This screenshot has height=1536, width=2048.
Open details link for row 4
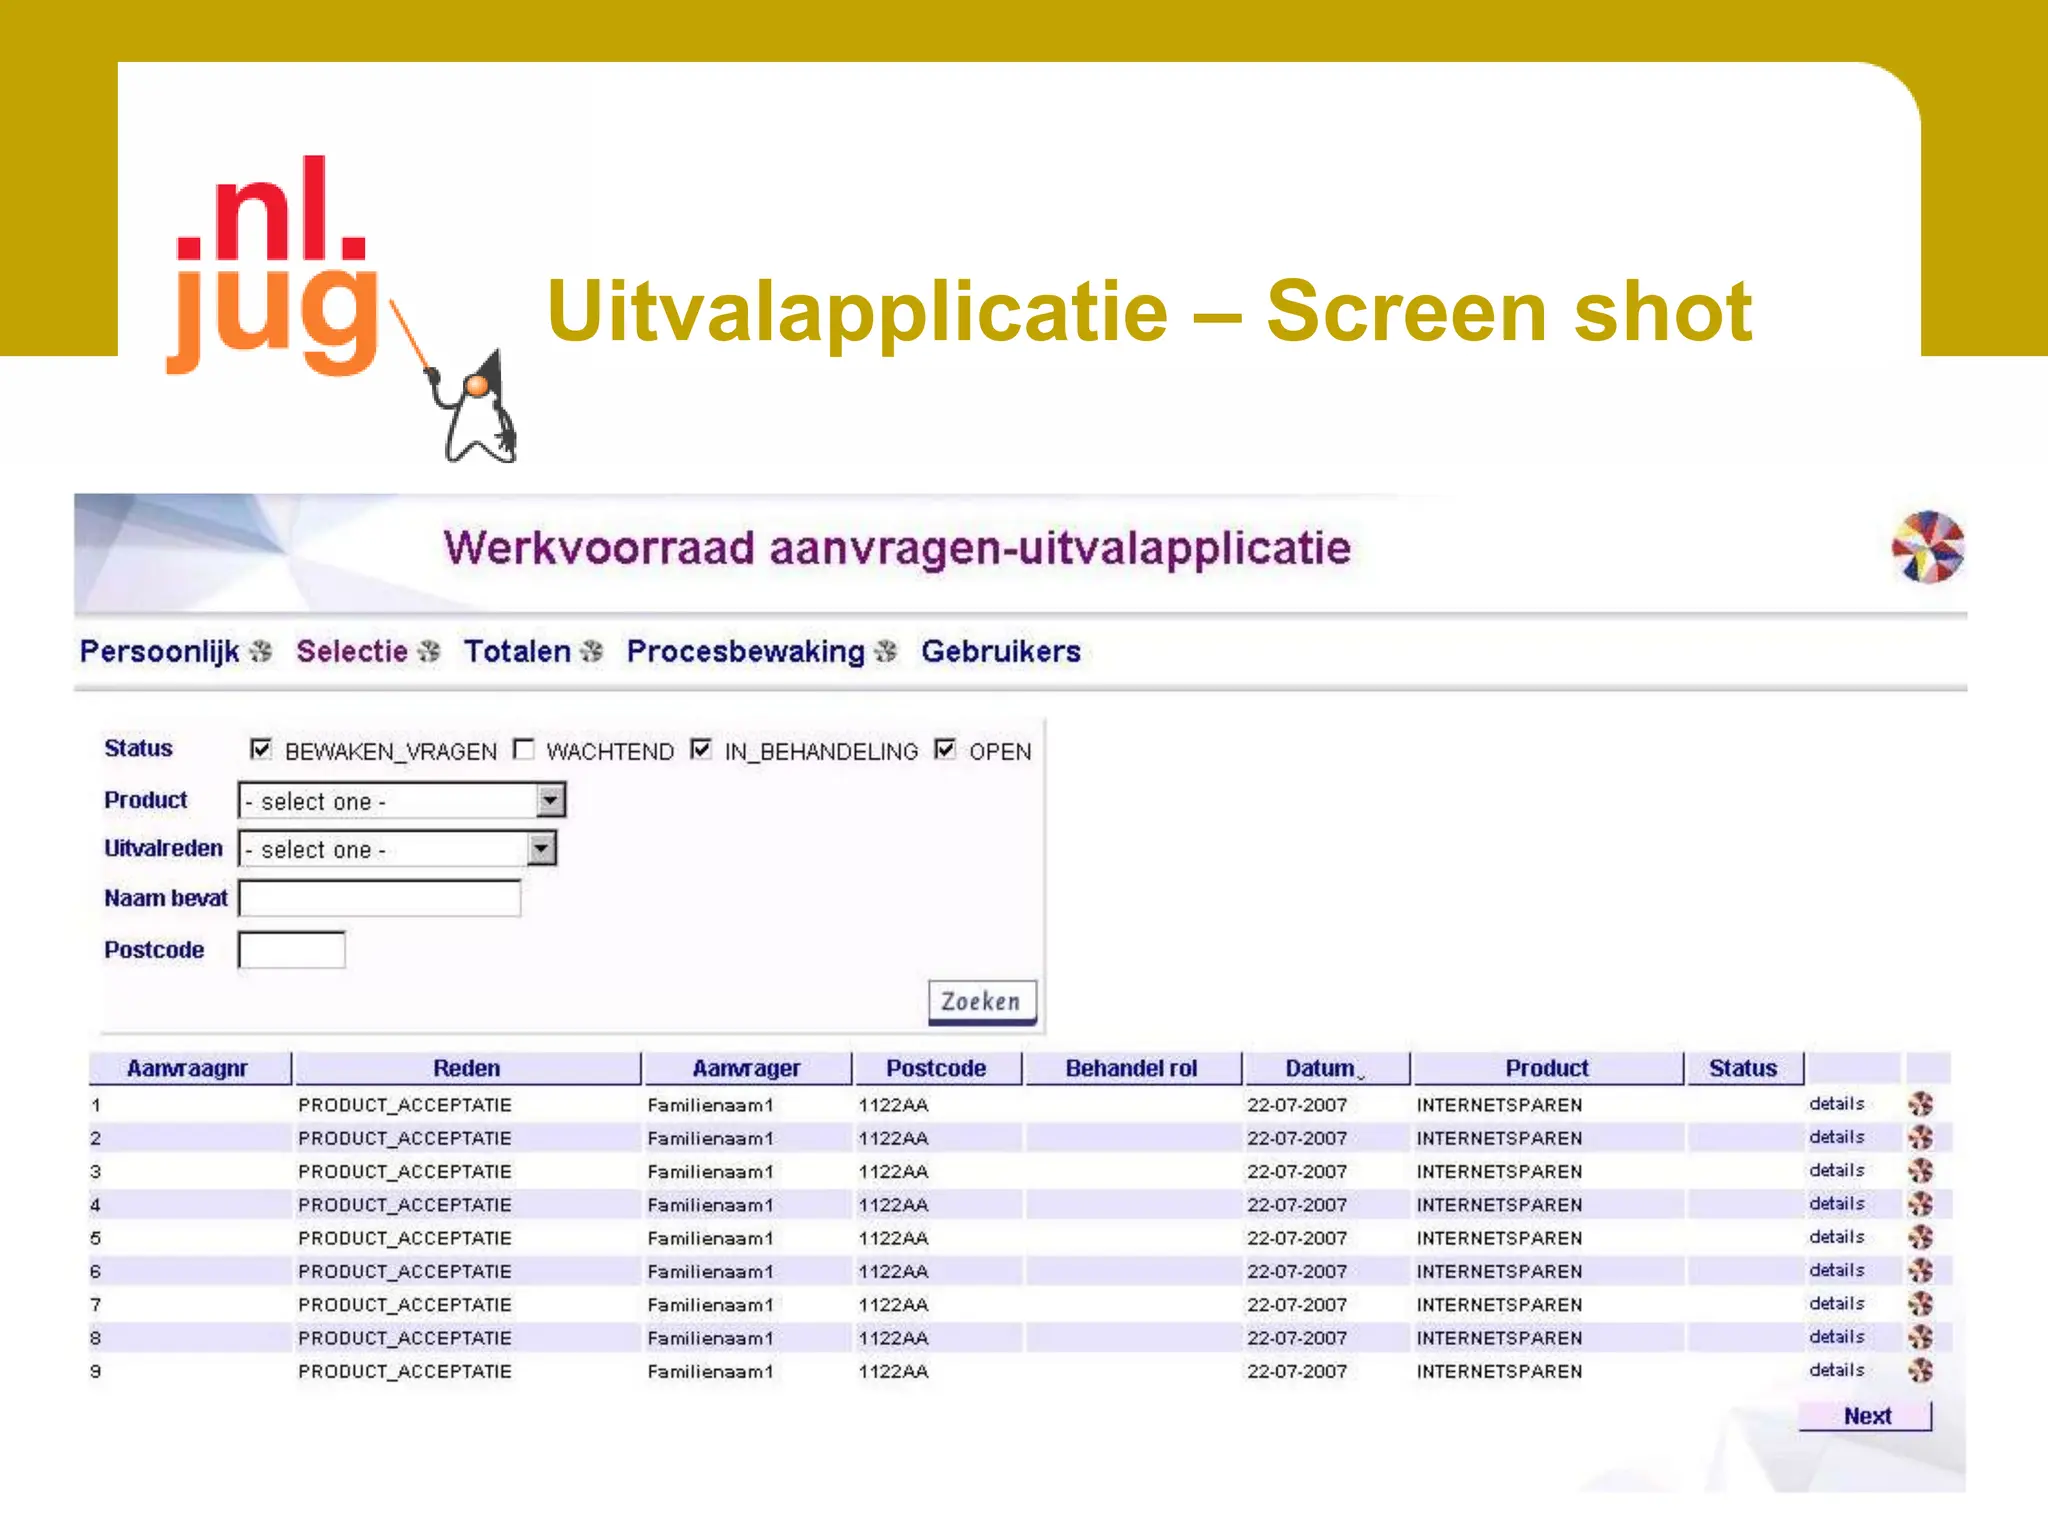coord(1836,1203)
